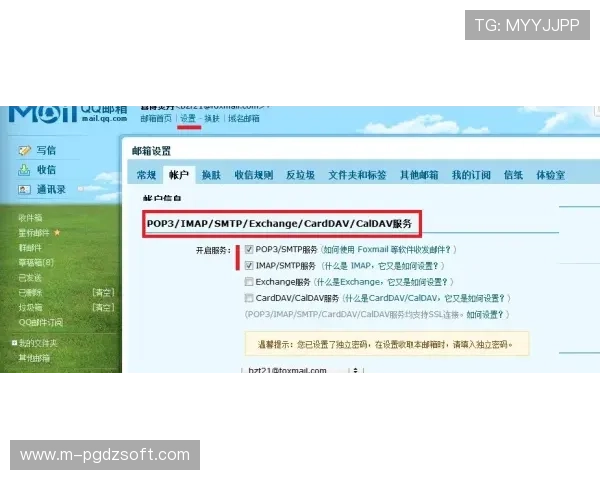600x480 pixels.
Task: Click the QQ Mail logo
Action: click(x=68, y=114)
